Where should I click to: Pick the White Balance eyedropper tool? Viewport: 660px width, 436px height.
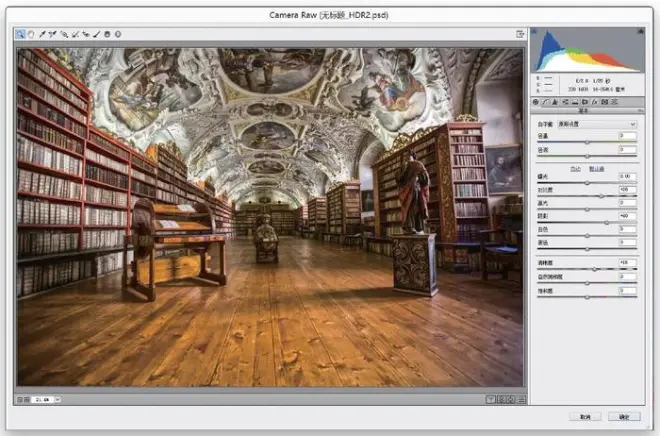pyautogui.click(x=42, y=34)
